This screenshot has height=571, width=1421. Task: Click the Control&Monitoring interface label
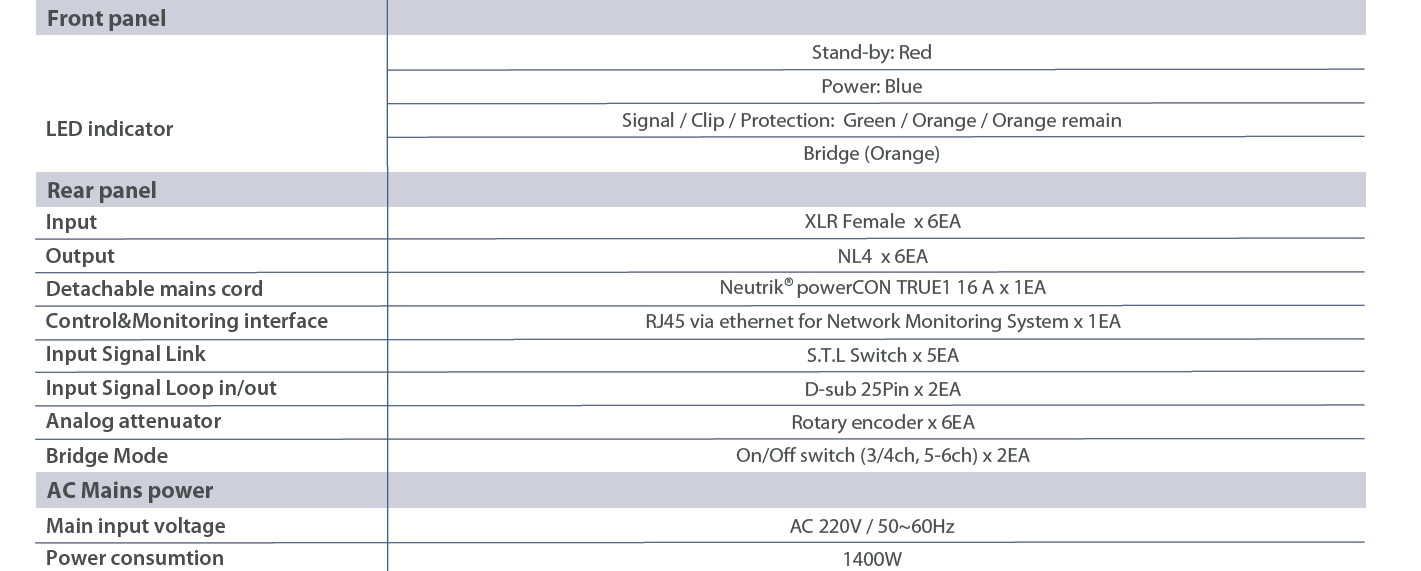tap(186, 321)
